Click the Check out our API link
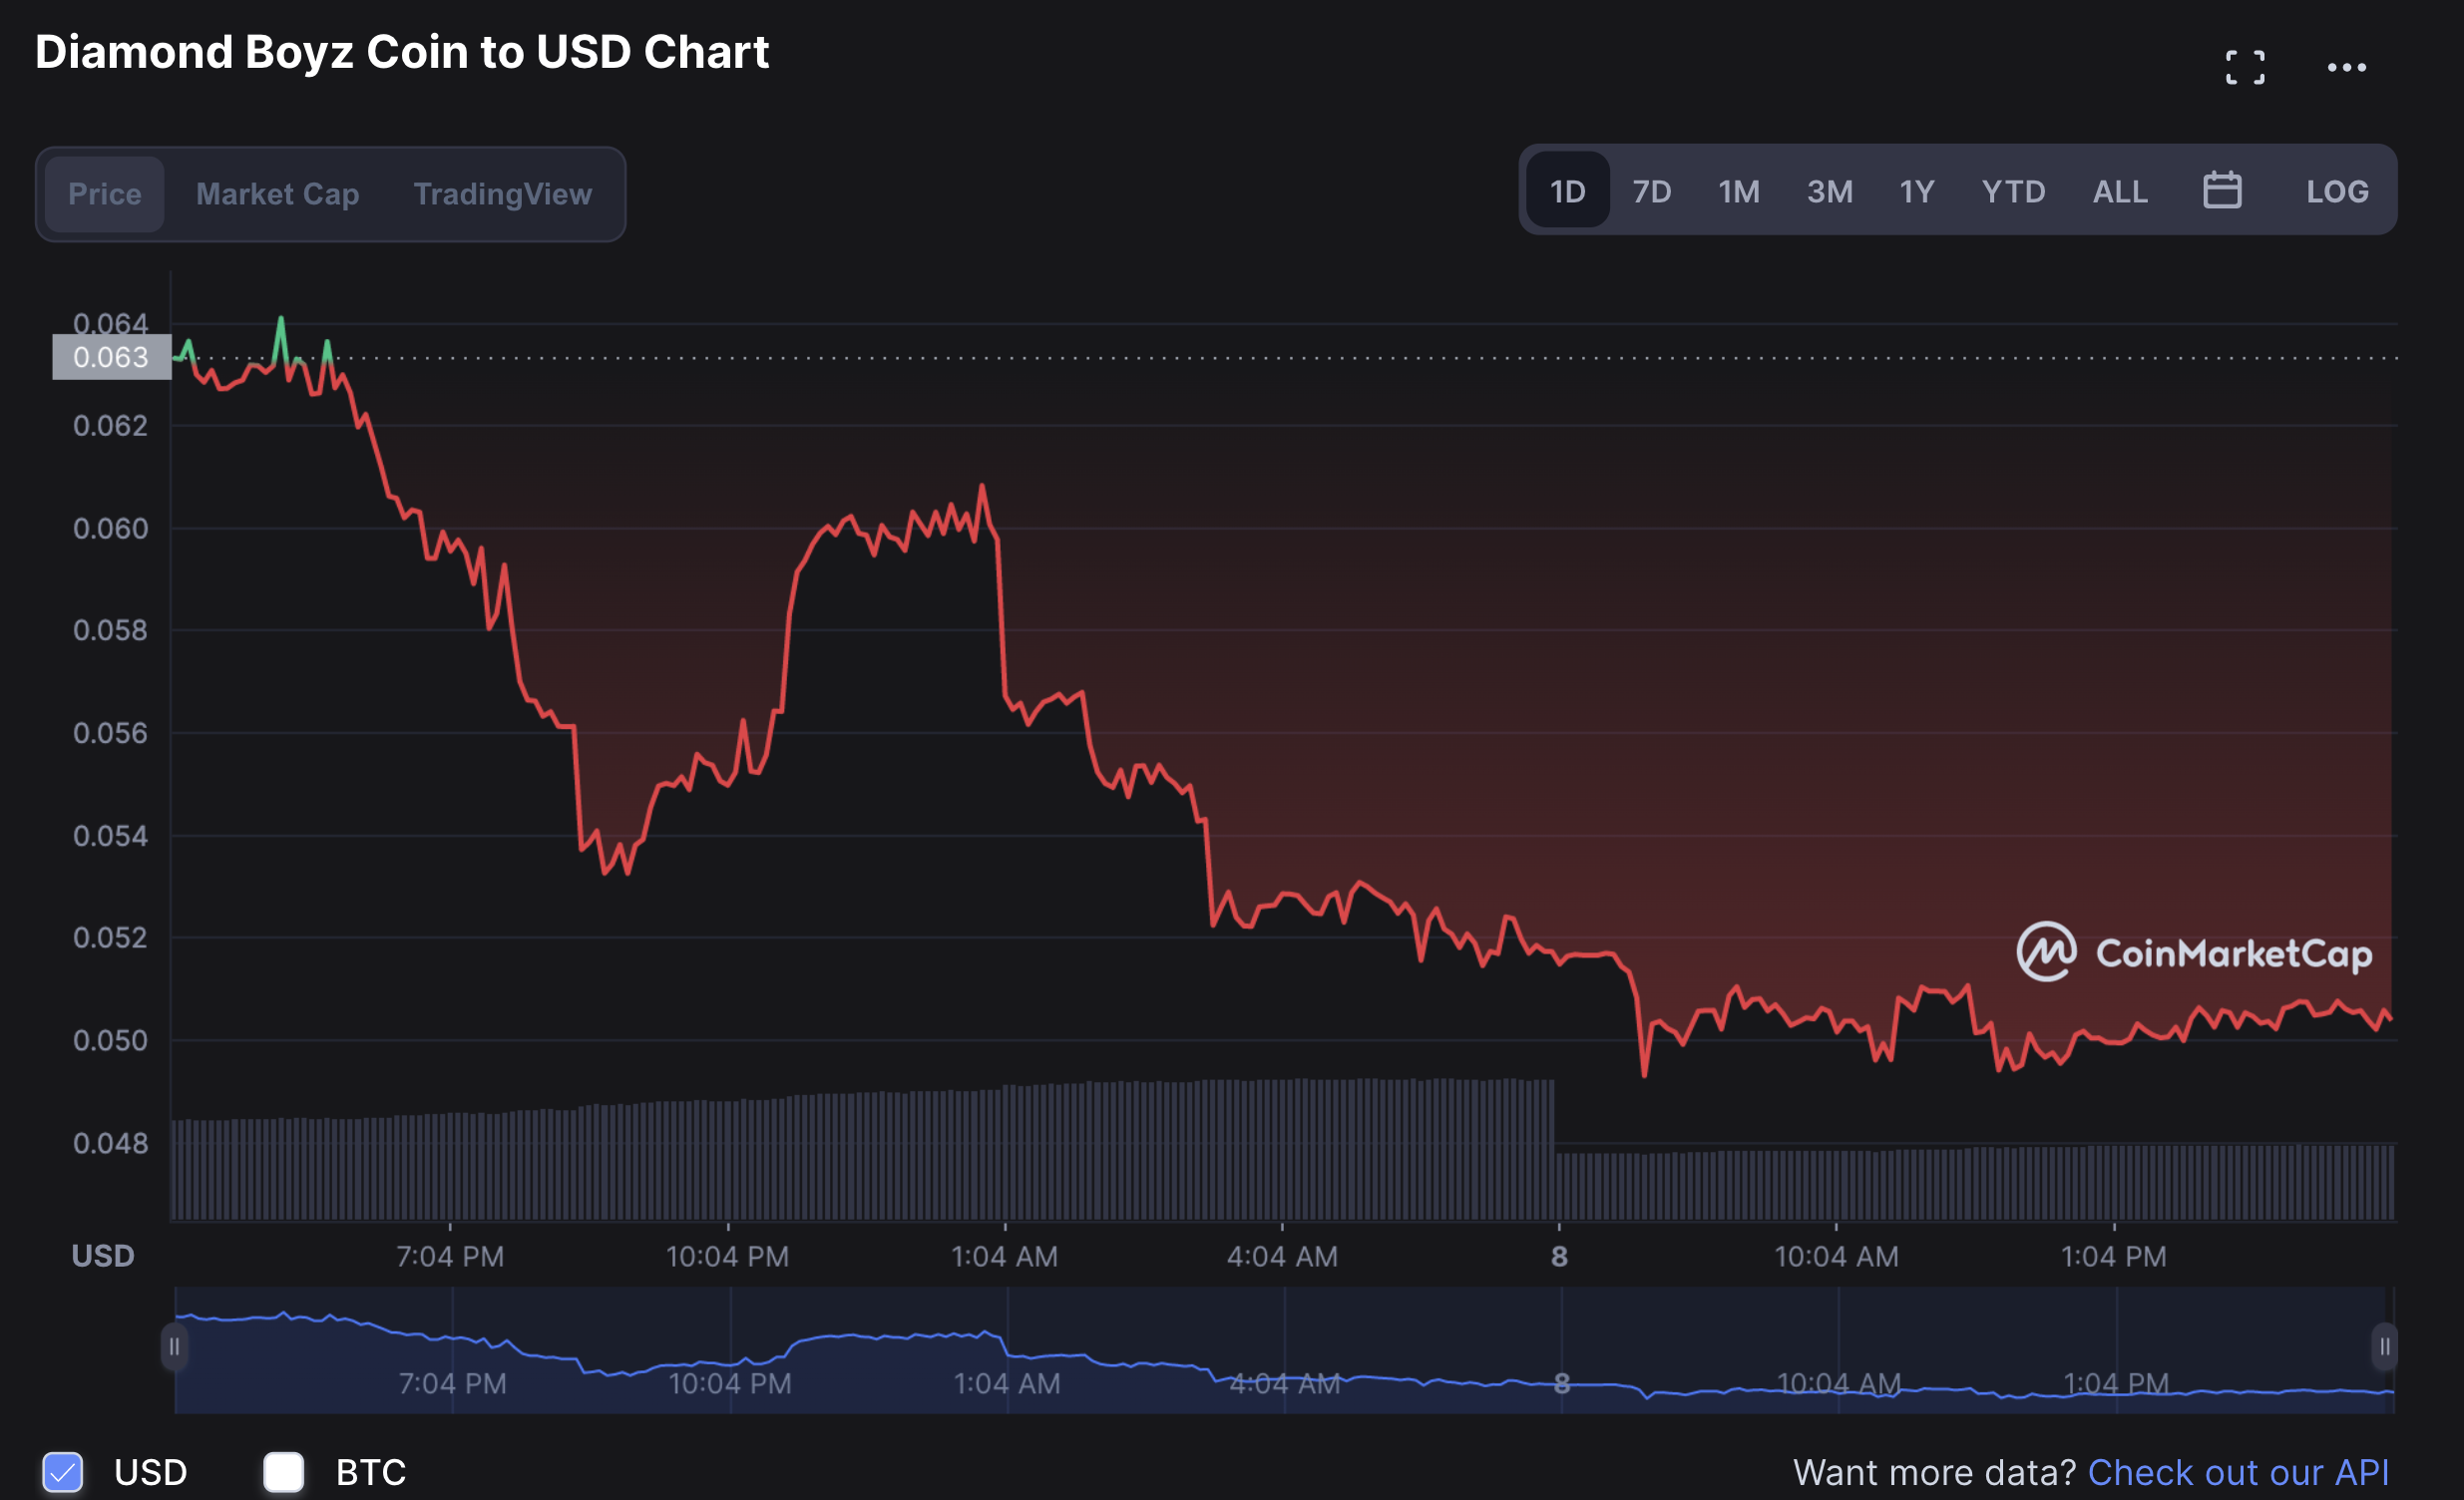This screenshot has width=2464, height=1500. [2237, 1471]
